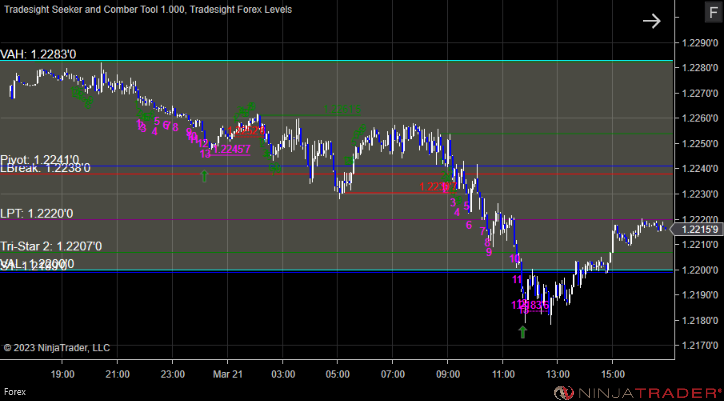Click the white right arrow scroll icon
Image resolution: width=724 pixels, height=401 pixels.
click(x=652, y=21)
